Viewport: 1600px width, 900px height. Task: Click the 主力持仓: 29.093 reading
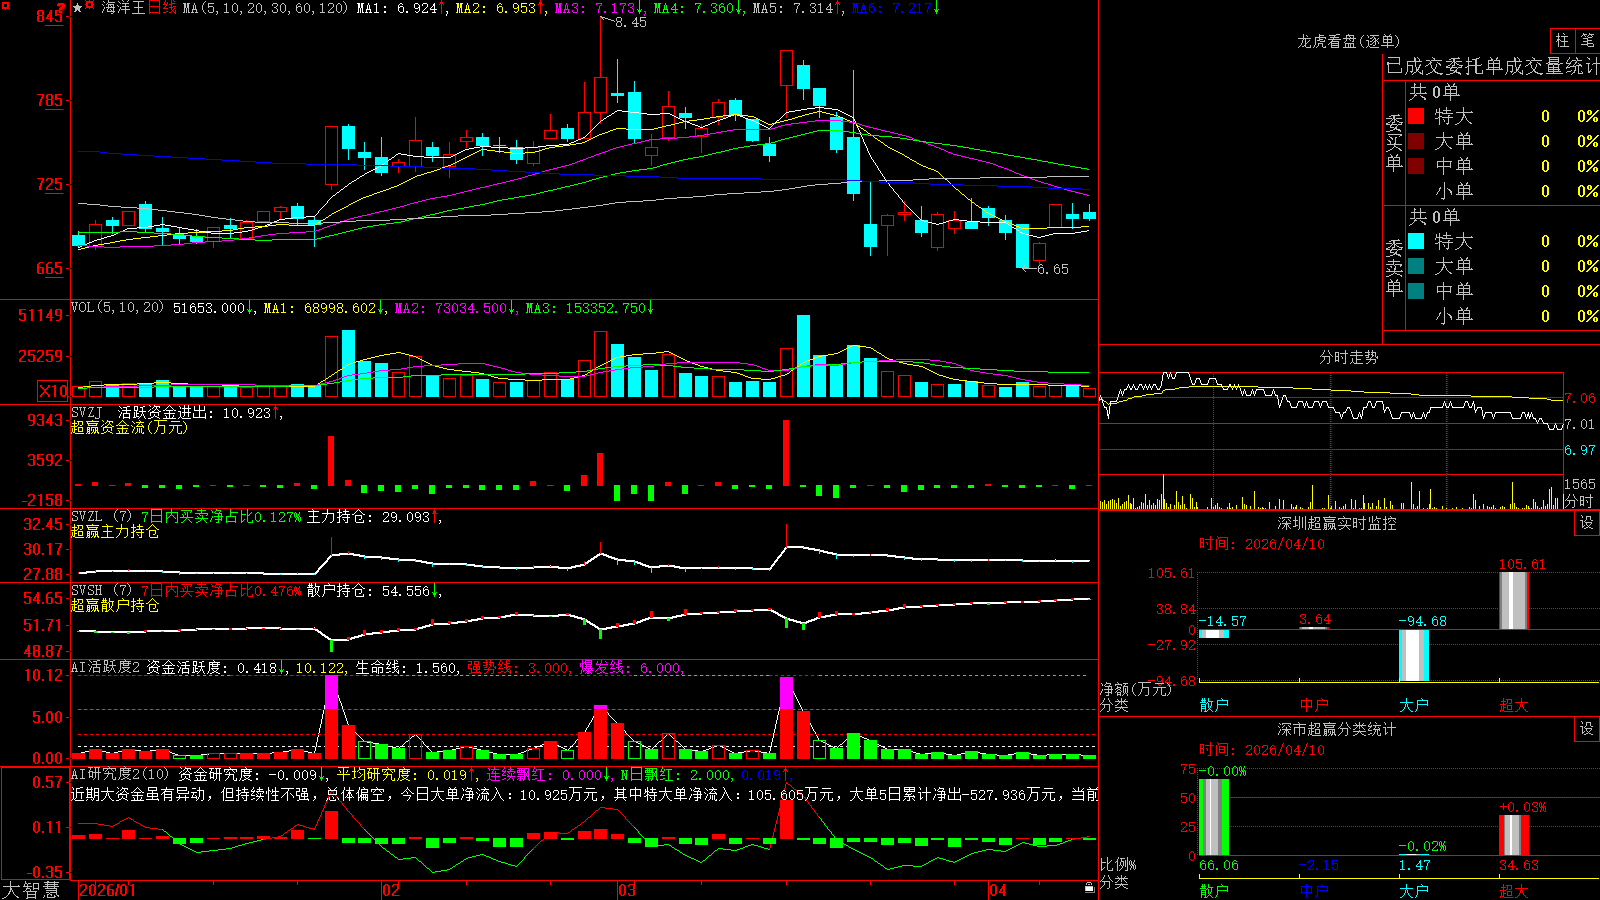point(368,517)
